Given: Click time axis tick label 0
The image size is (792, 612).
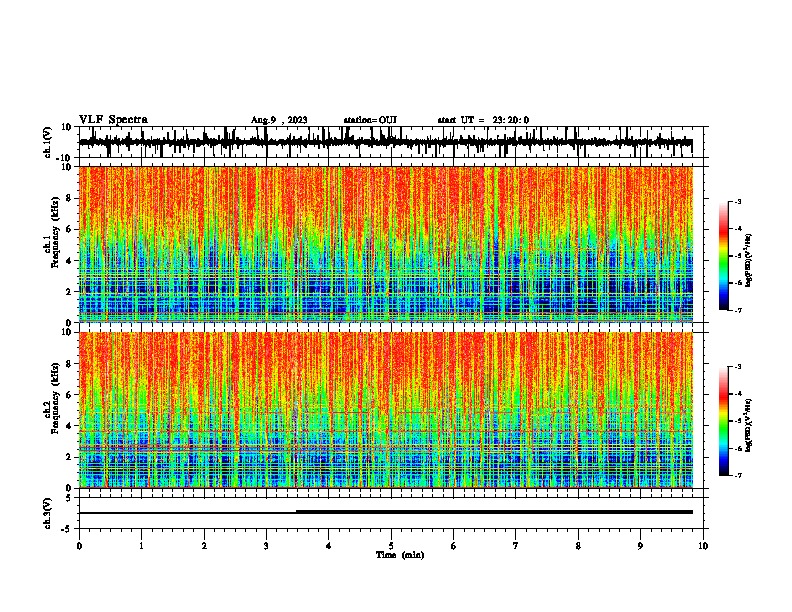Looking at the screenshot, I should 79,546.
